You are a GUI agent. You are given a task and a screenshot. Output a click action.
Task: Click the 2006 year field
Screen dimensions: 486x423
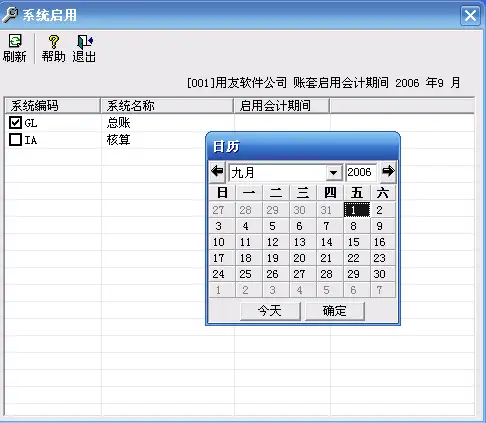point(361,172)
